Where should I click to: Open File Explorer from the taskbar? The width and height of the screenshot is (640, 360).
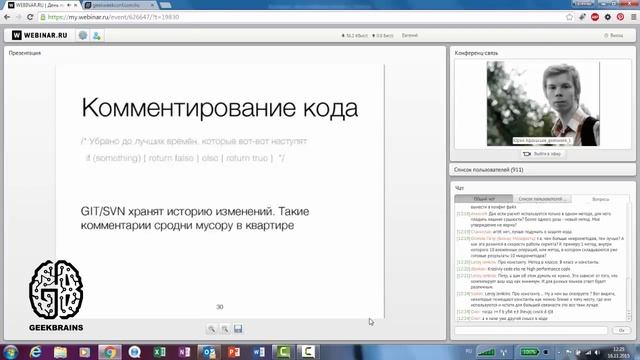[60, 352]
